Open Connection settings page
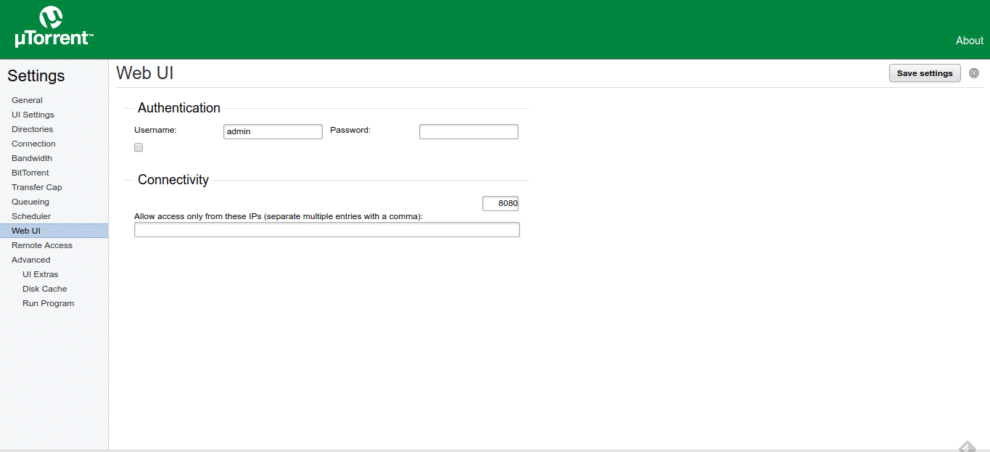 pyautogui.click(x=33, y=144)
